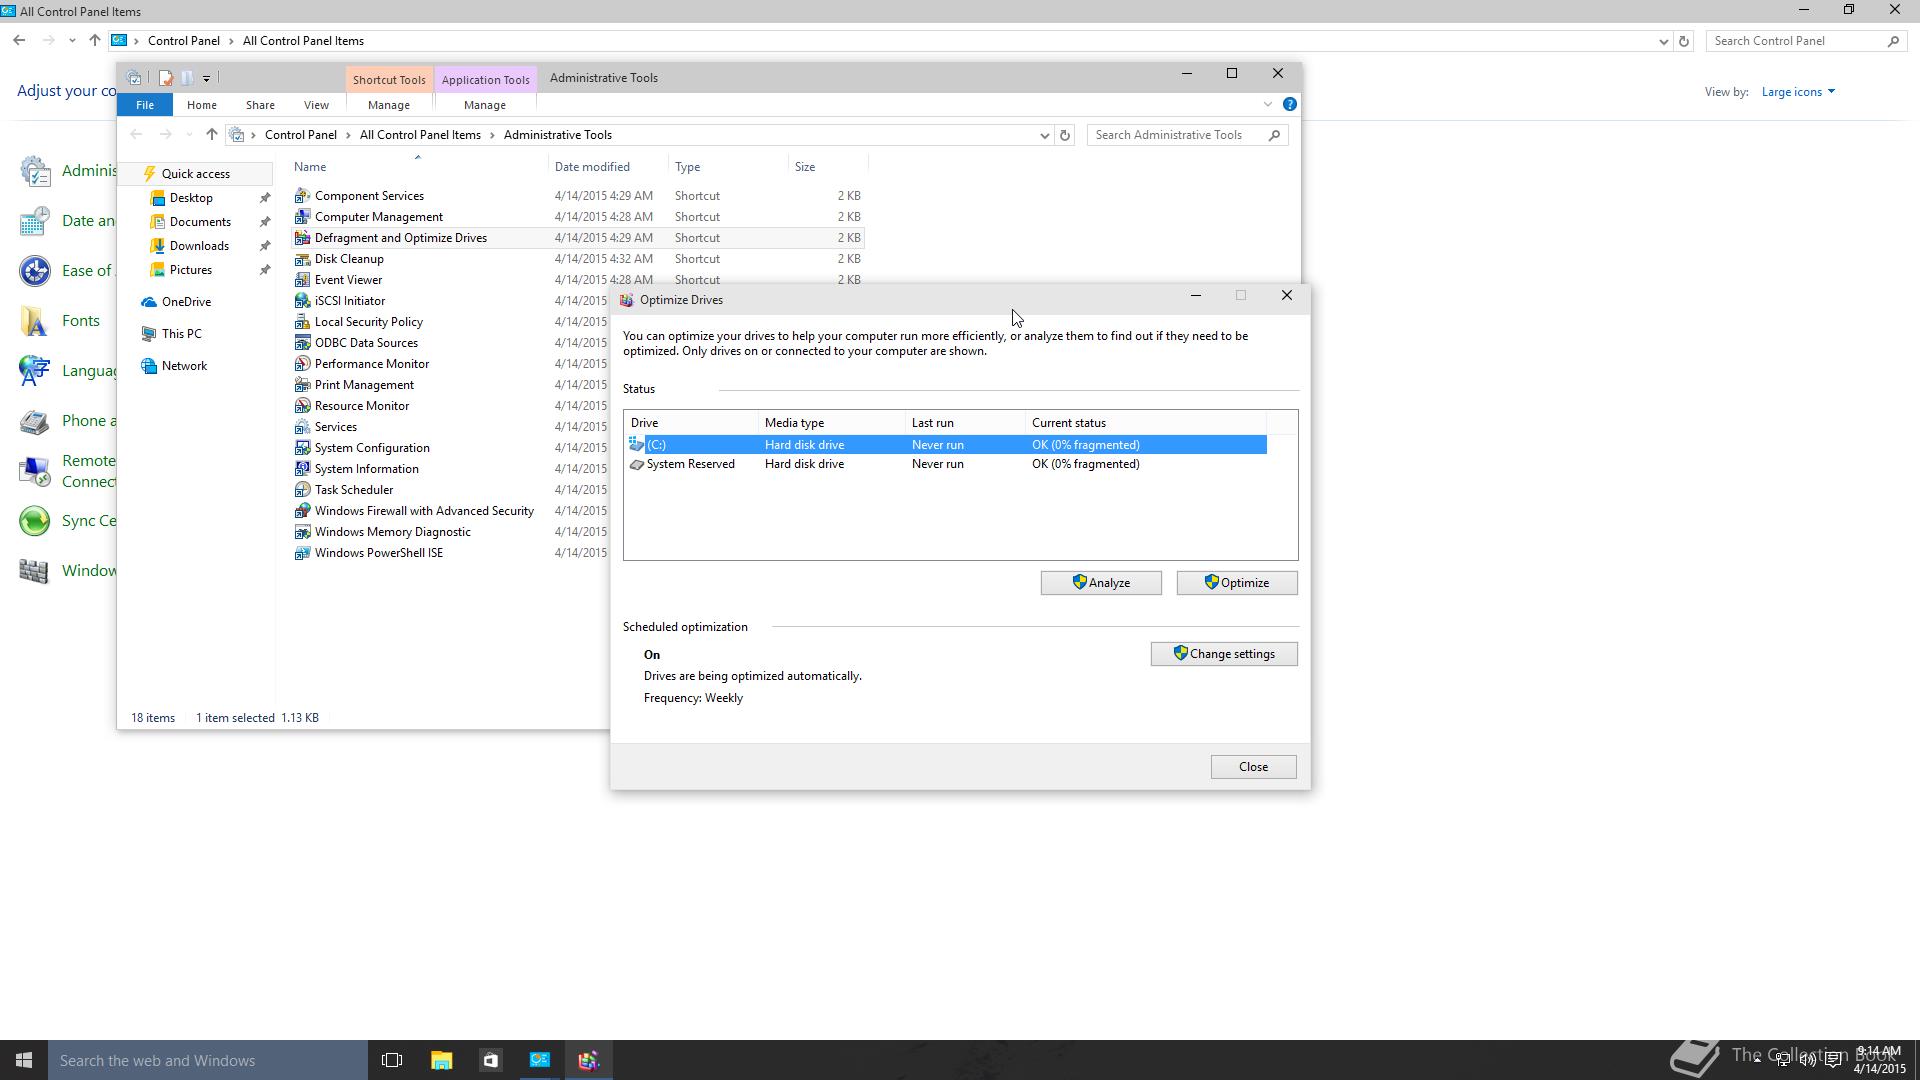Open help in Administrative Tools ribbon
This screenshot has width=1920, height=1080.
click(1290, 104)
